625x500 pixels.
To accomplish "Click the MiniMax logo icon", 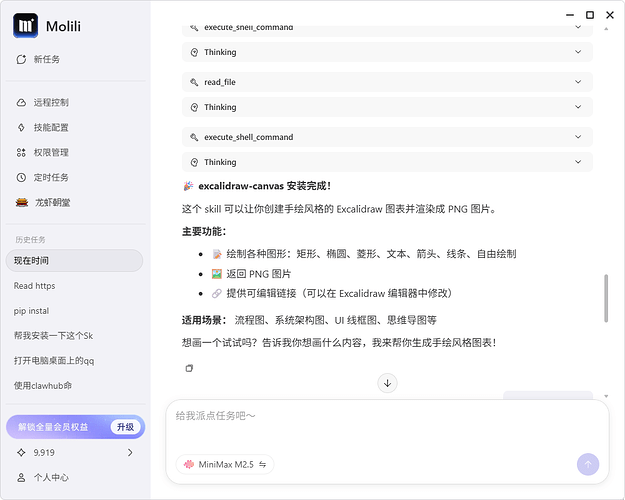I will point(189,465).
